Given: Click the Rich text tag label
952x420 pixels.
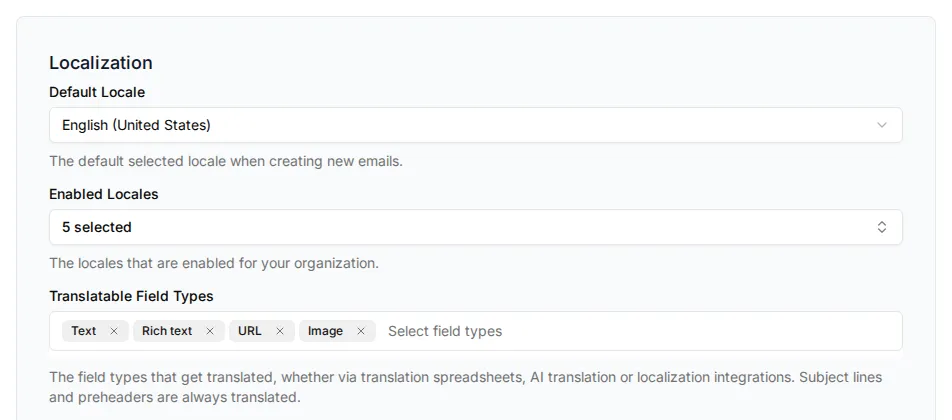Looking at the screenshot, I should pos(167,331).
